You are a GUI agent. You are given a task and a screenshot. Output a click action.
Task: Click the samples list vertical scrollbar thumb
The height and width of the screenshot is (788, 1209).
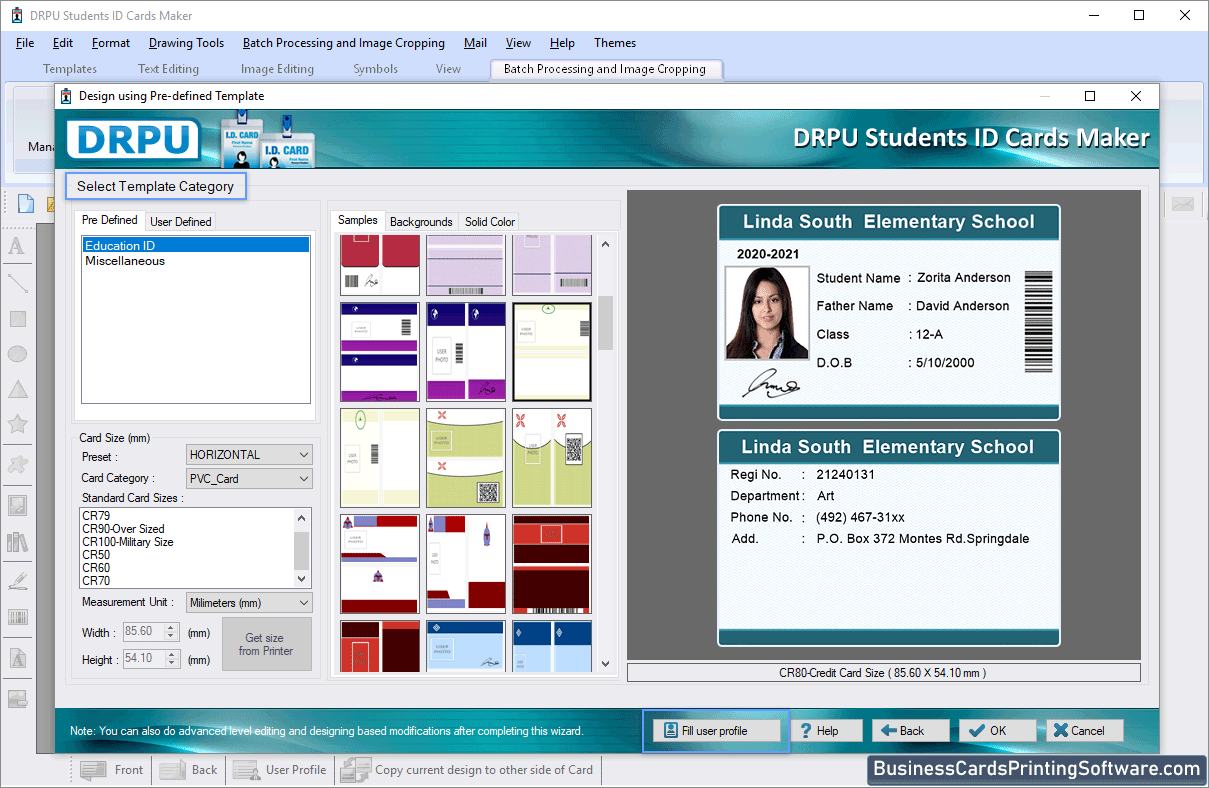point(605,322)
